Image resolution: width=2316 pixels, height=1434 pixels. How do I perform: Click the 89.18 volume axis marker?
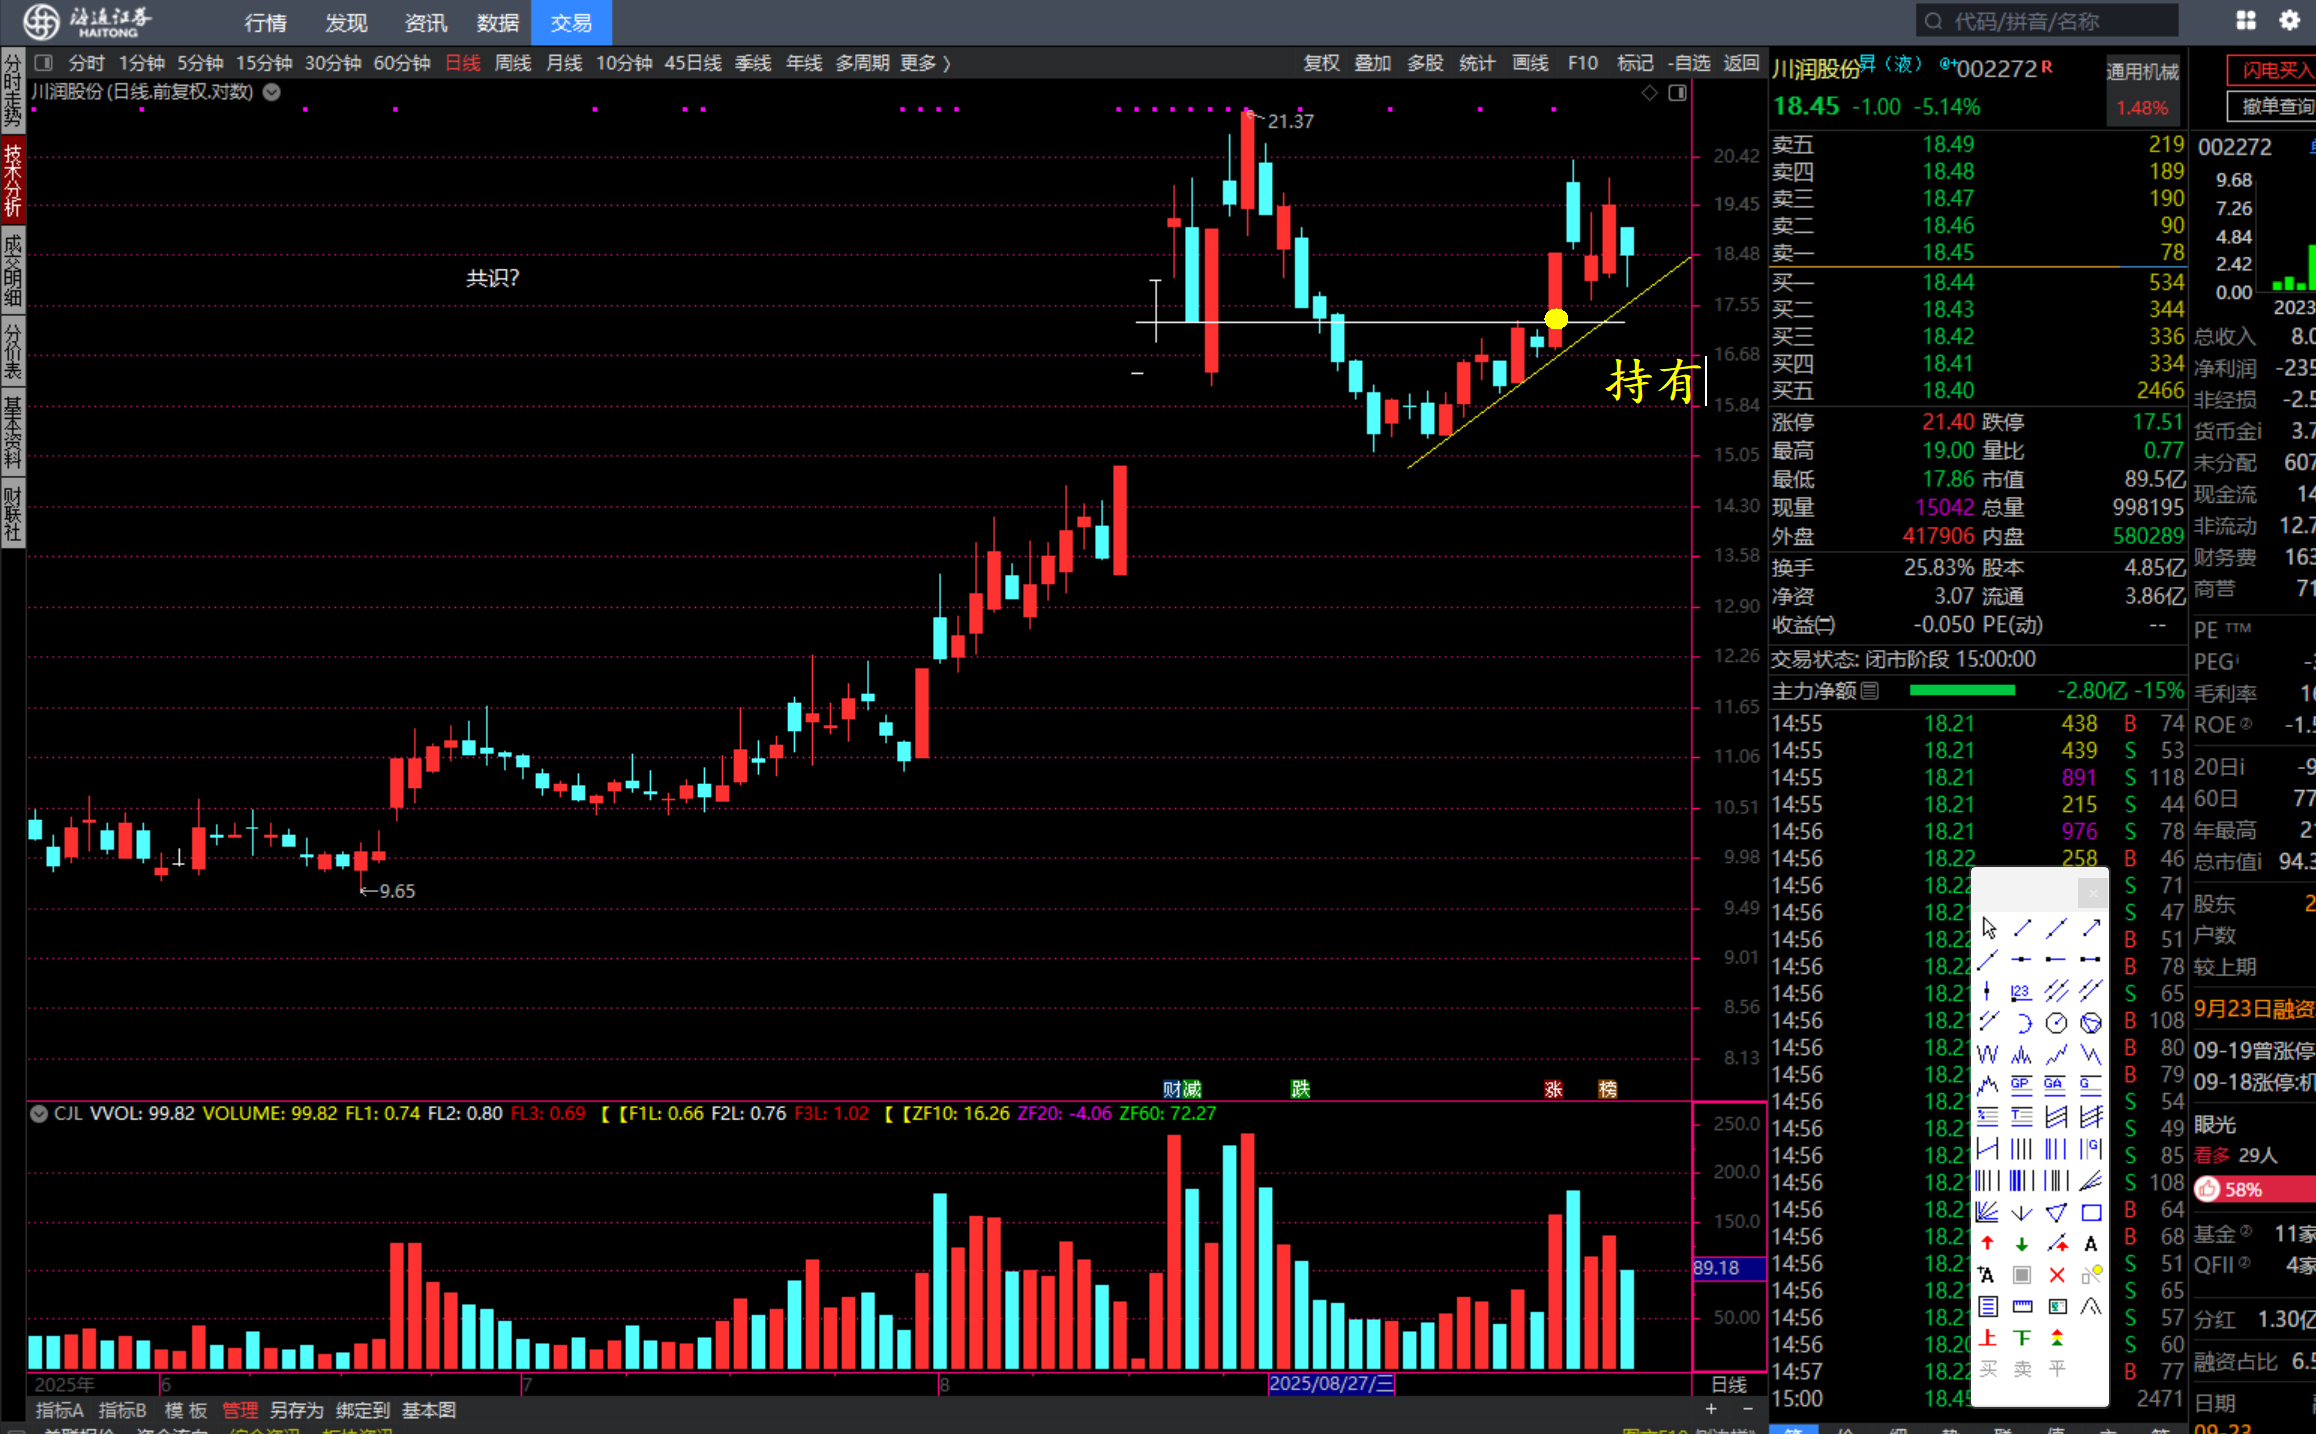point(1727,1268)
